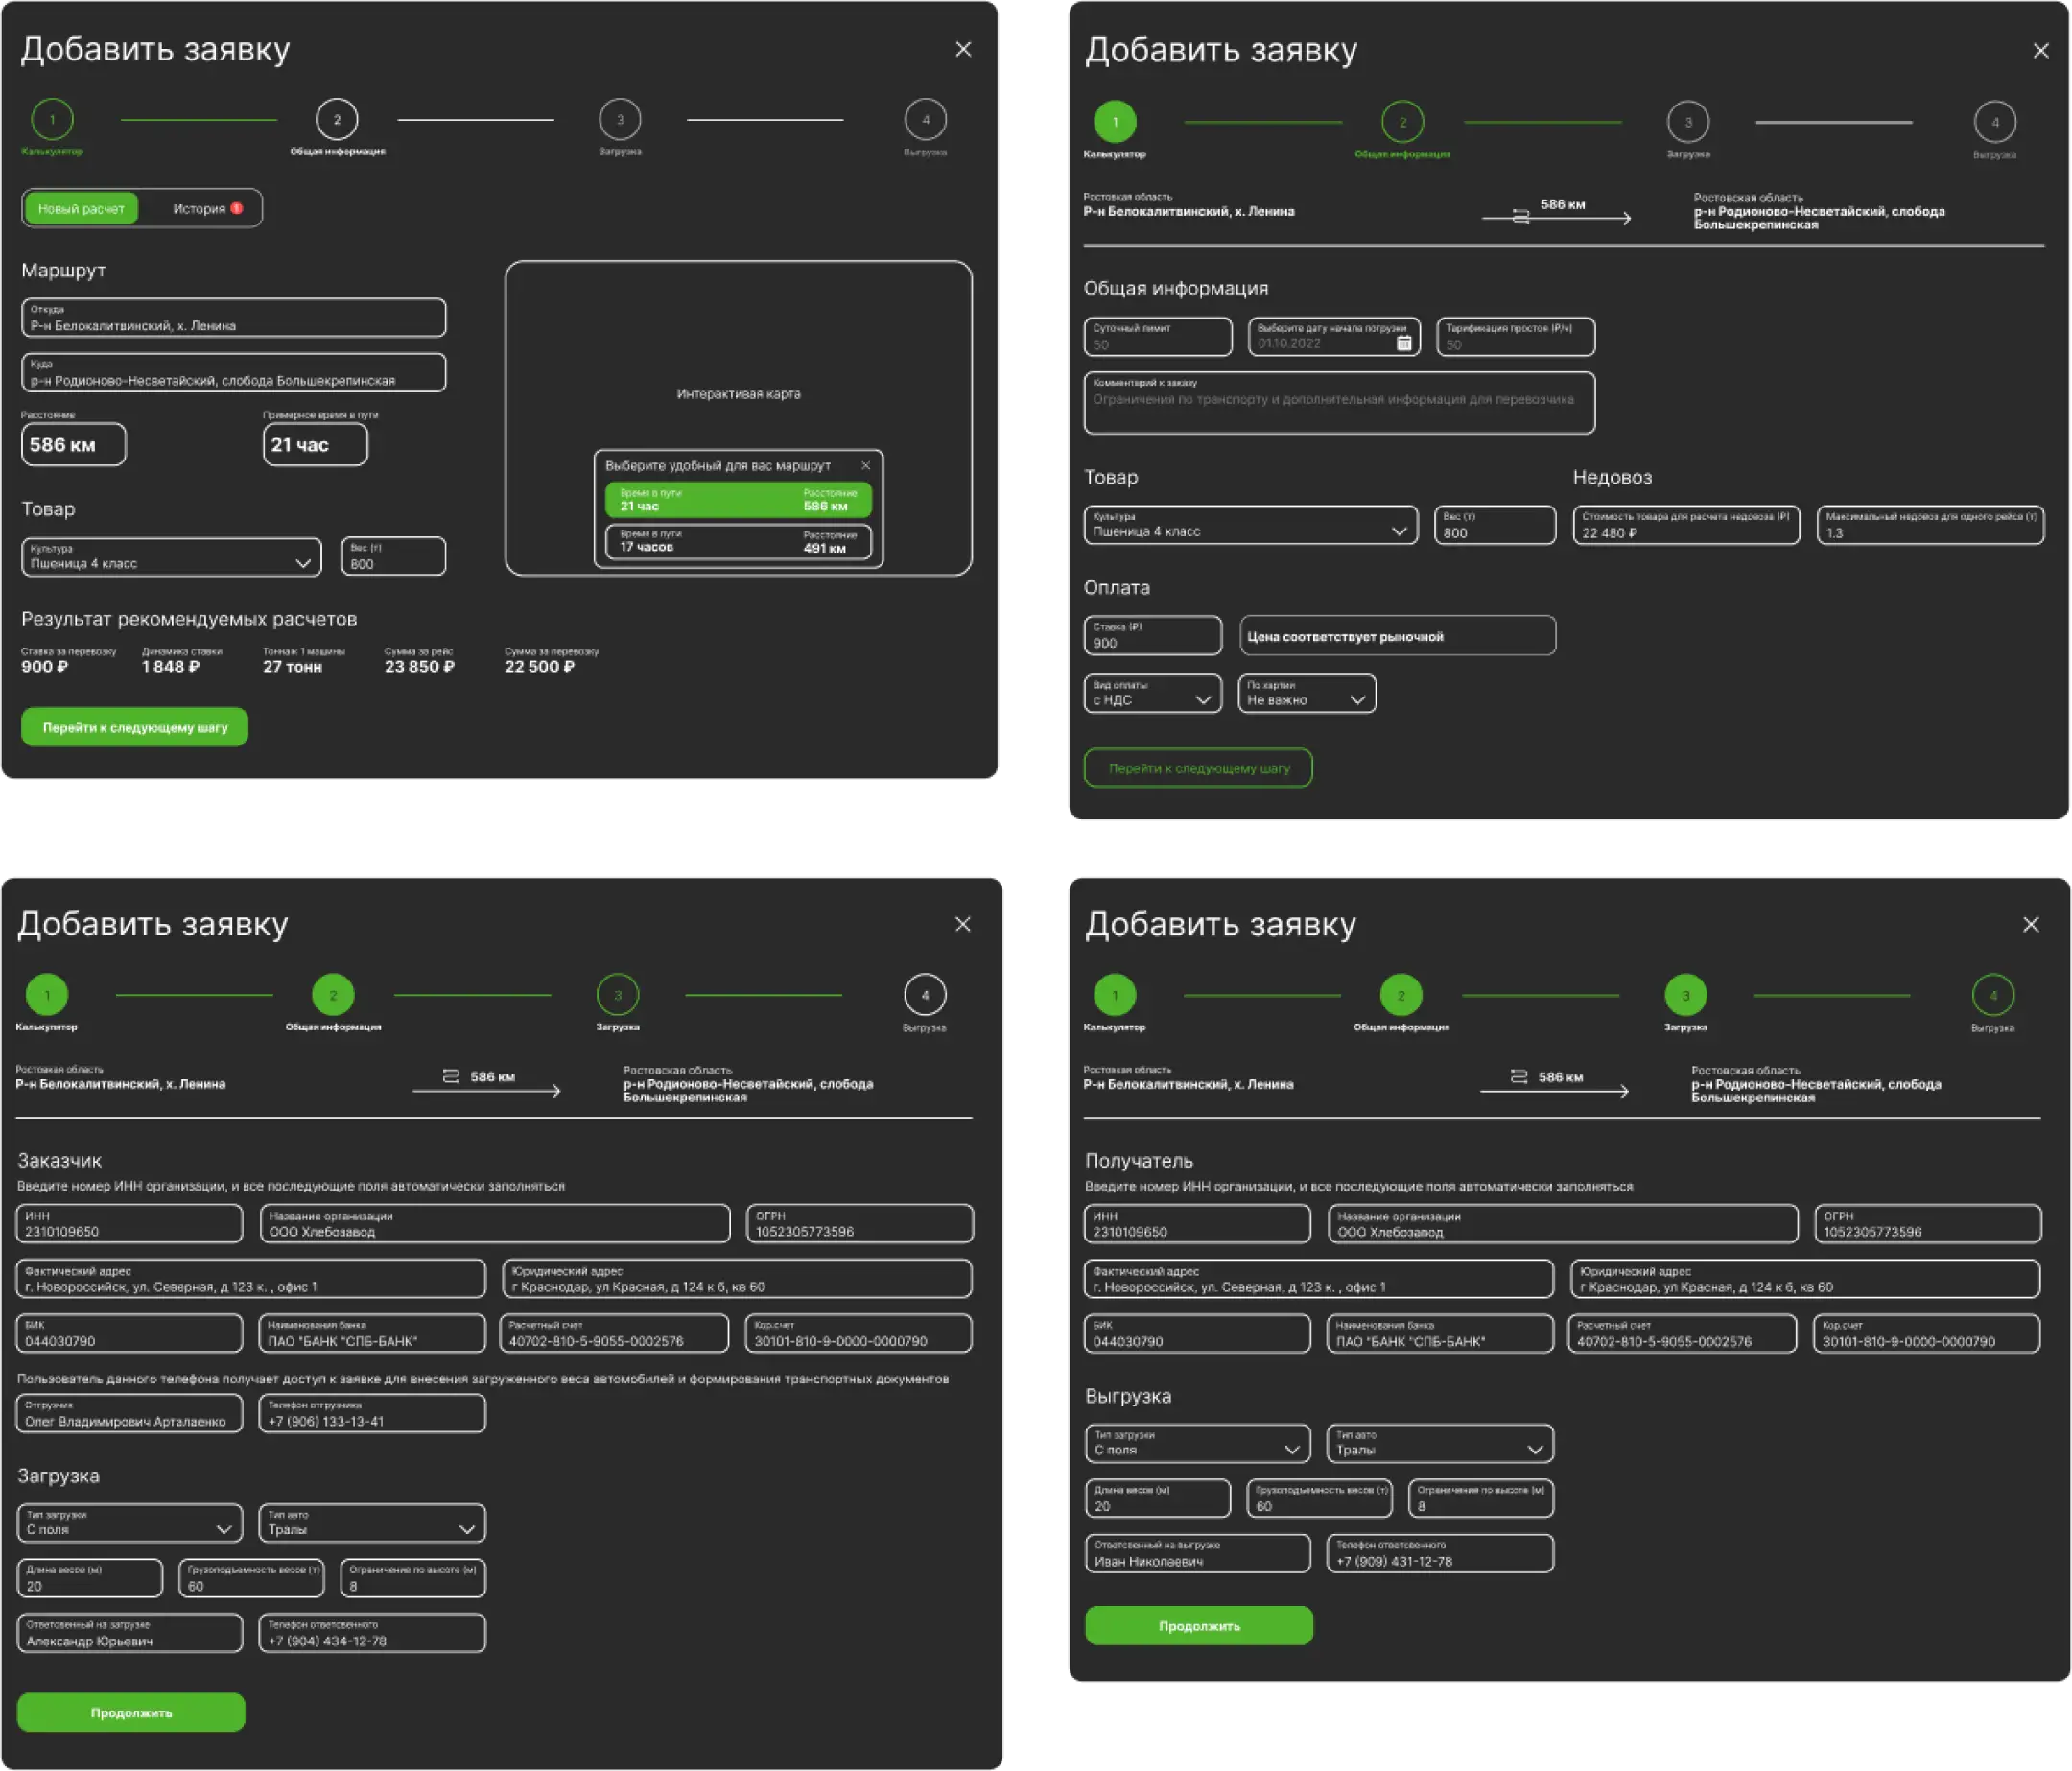2072x1771 pixels.
Task: Click the calculator dialog's top-right X icon
Action: 963,49
